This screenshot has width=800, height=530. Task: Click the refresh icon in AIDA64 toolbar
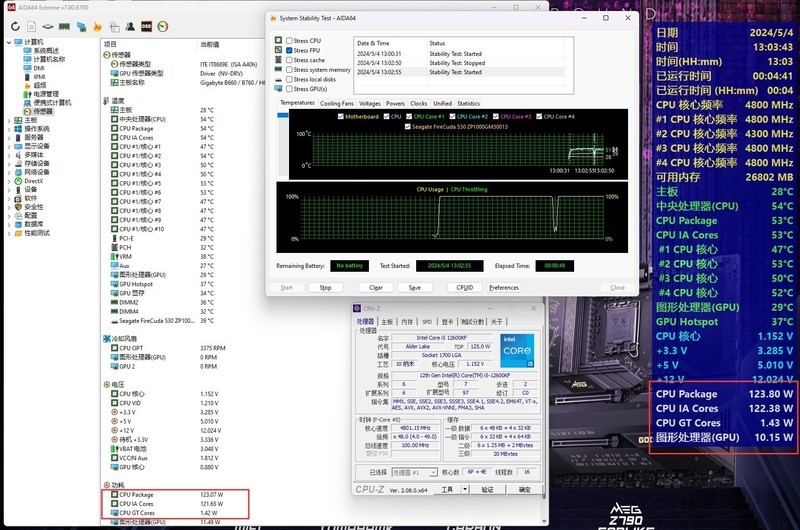click(15, 26)
